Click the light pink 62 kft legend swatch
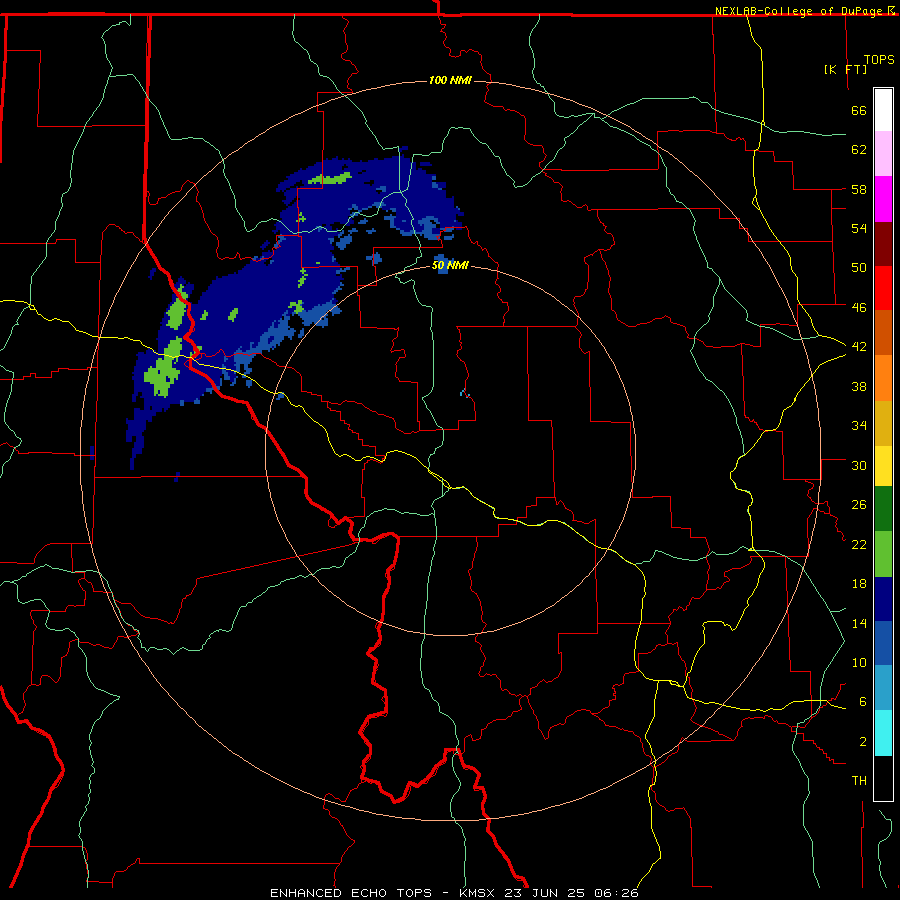Image resolution: width=900 pixels, height=900 pixels. point(883,153)
